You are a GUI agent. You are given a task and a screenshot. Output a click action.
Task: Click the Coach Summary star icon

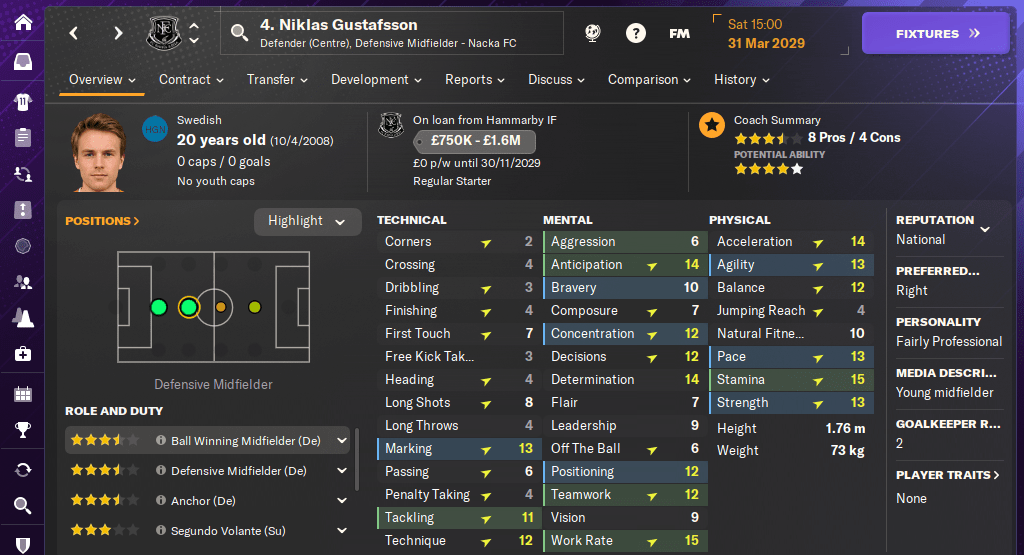tap(712, 125)
